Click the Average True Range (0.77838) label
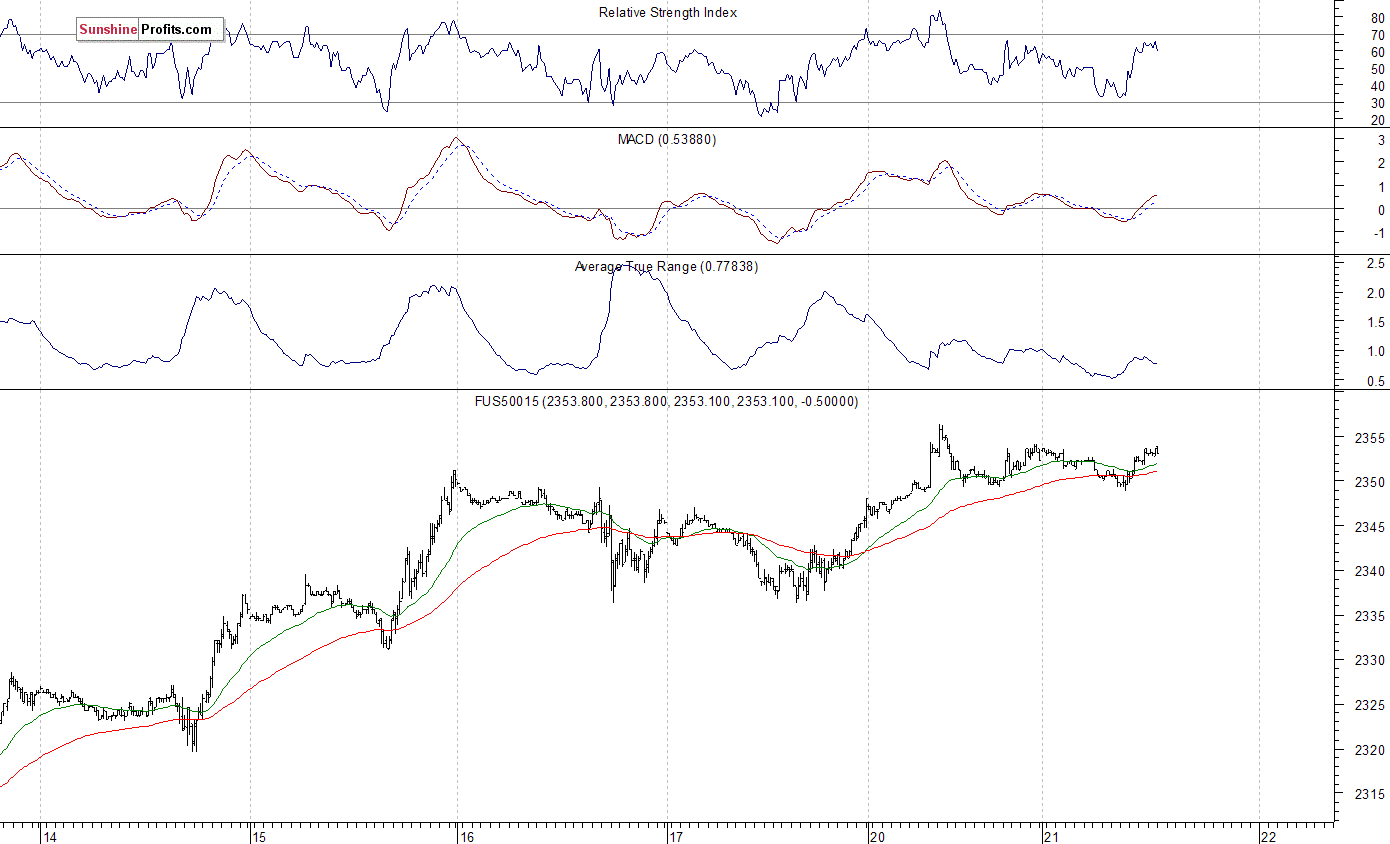1390x844 pixels. click(667, 266)
